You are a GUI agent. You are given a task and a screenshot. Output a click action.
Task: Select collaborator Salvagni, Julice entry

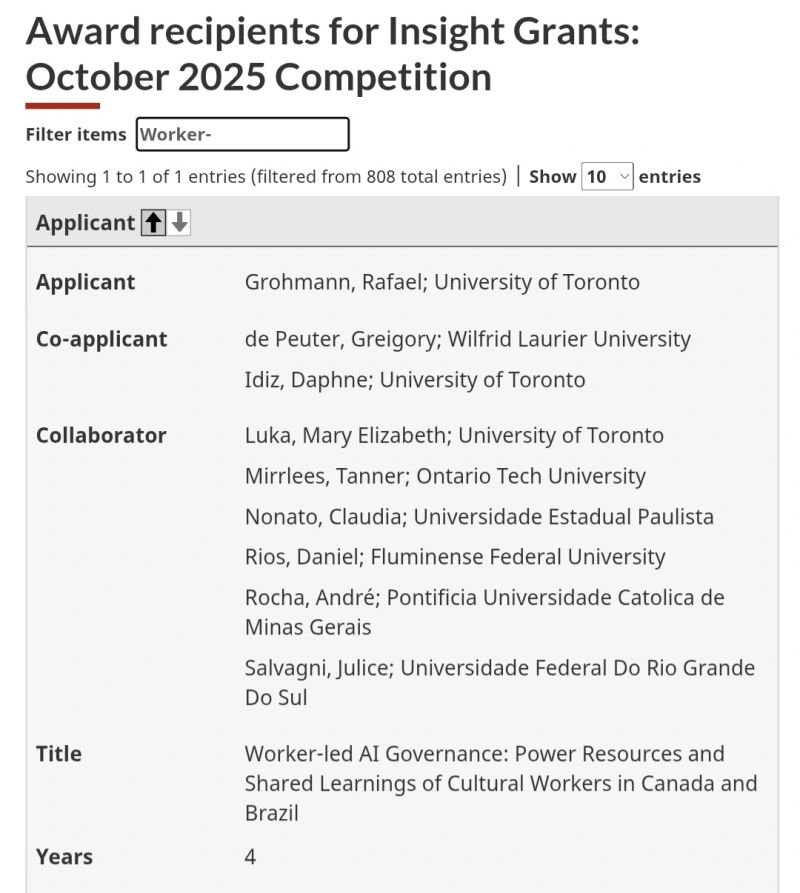click(x=500, y=682)
